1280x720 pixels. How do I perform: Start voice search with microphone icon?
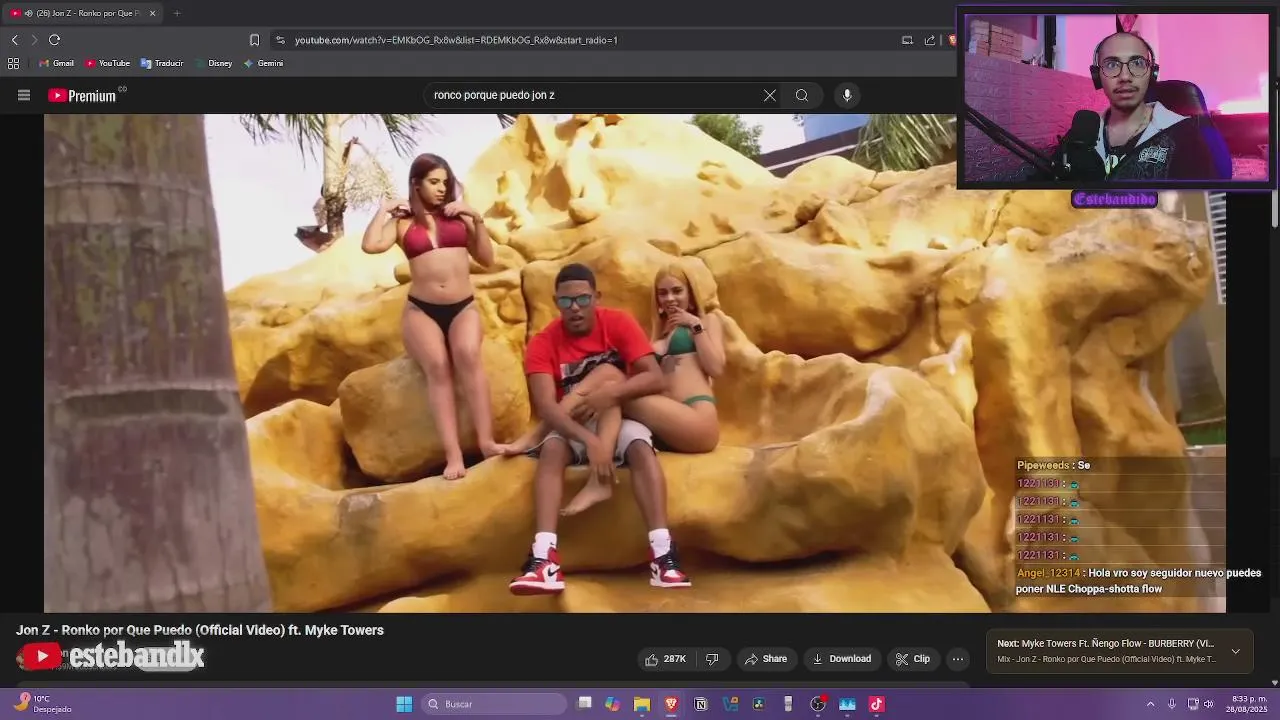pos(847,95)
